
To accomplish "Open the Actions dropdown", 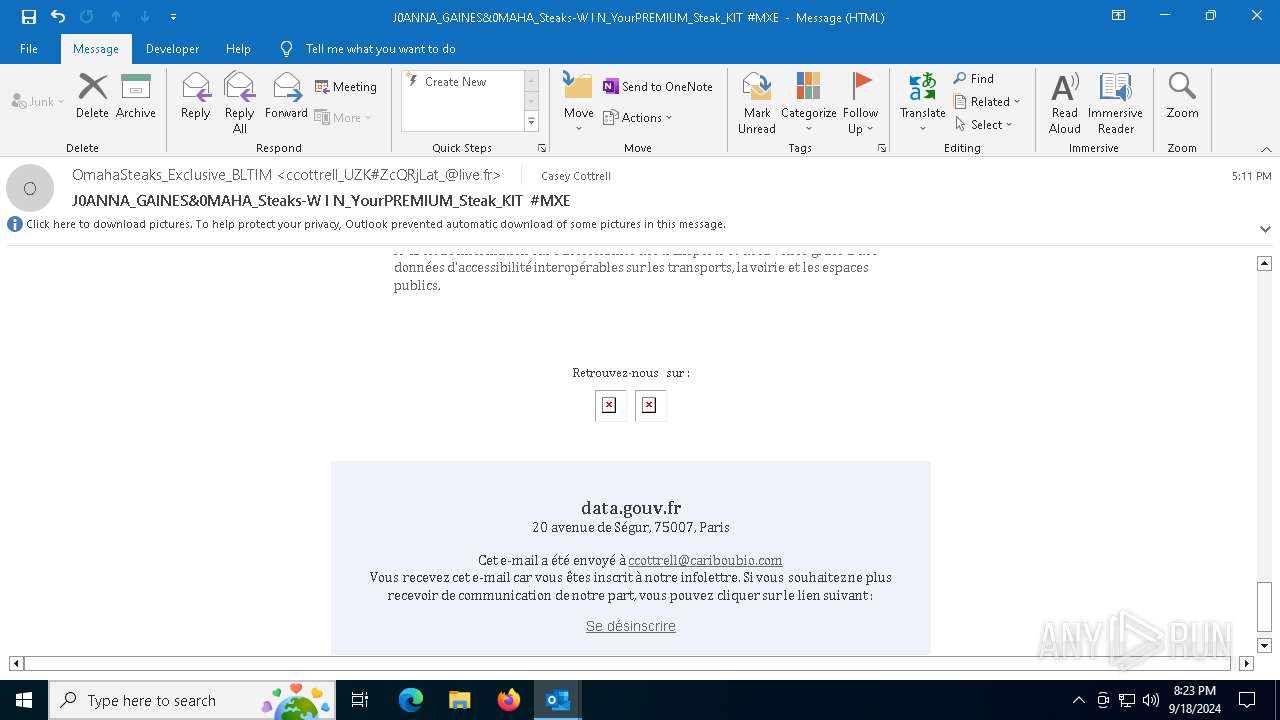I will [x=638, y=117].
